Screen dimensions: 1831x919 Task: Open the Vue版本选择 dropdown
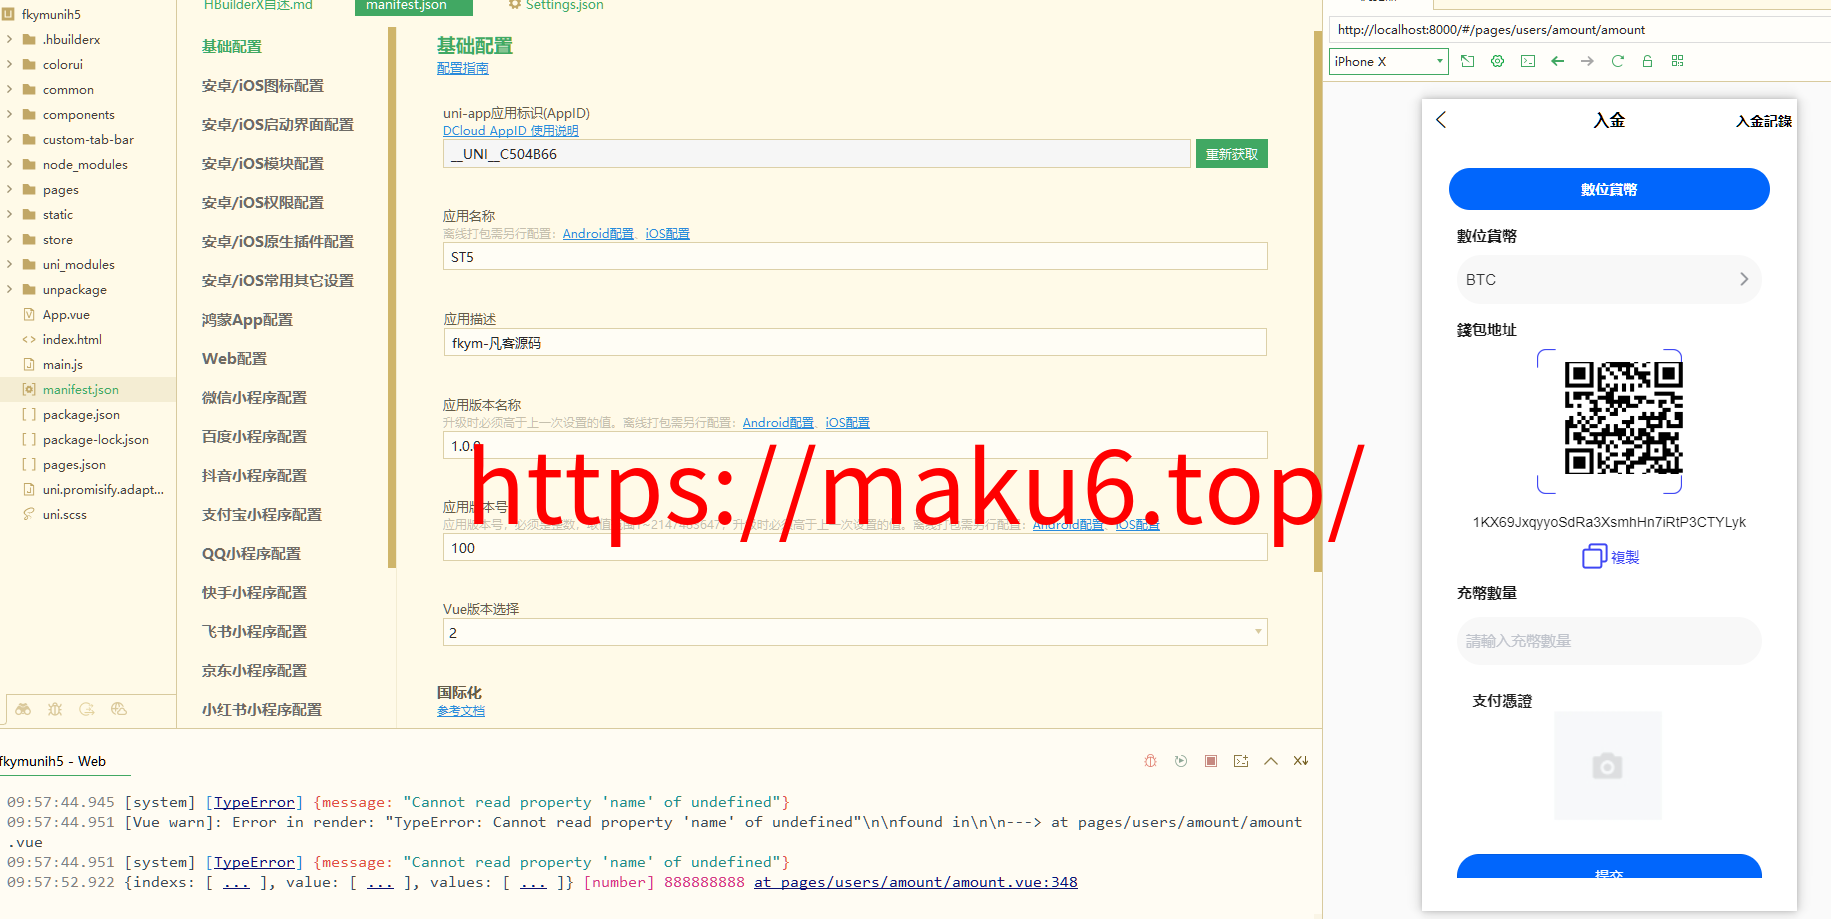[855, 632]
